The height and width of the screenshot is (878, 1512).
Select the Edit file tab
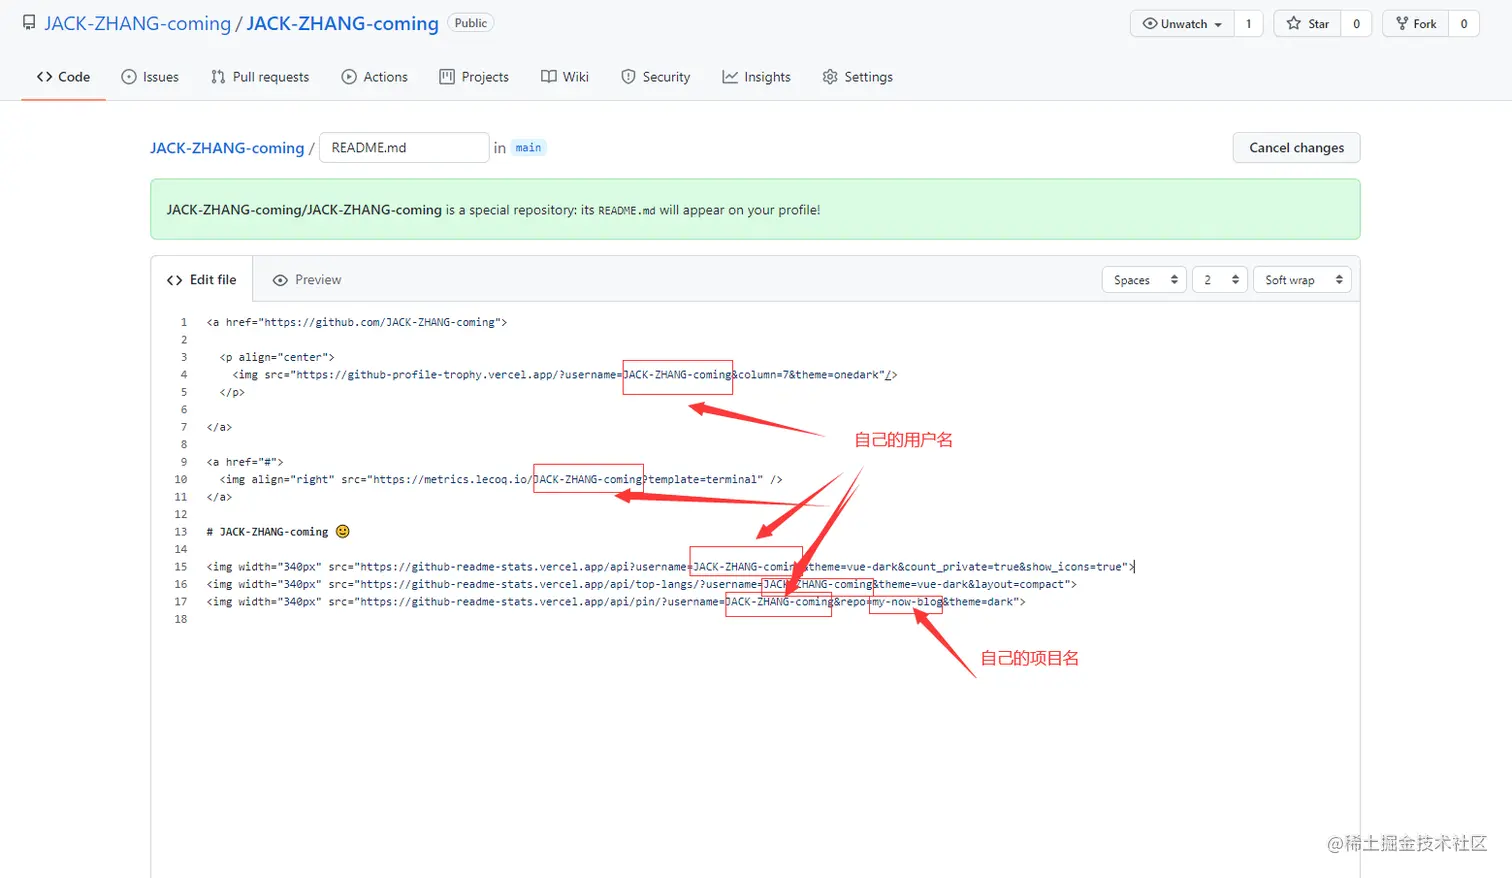202,280
